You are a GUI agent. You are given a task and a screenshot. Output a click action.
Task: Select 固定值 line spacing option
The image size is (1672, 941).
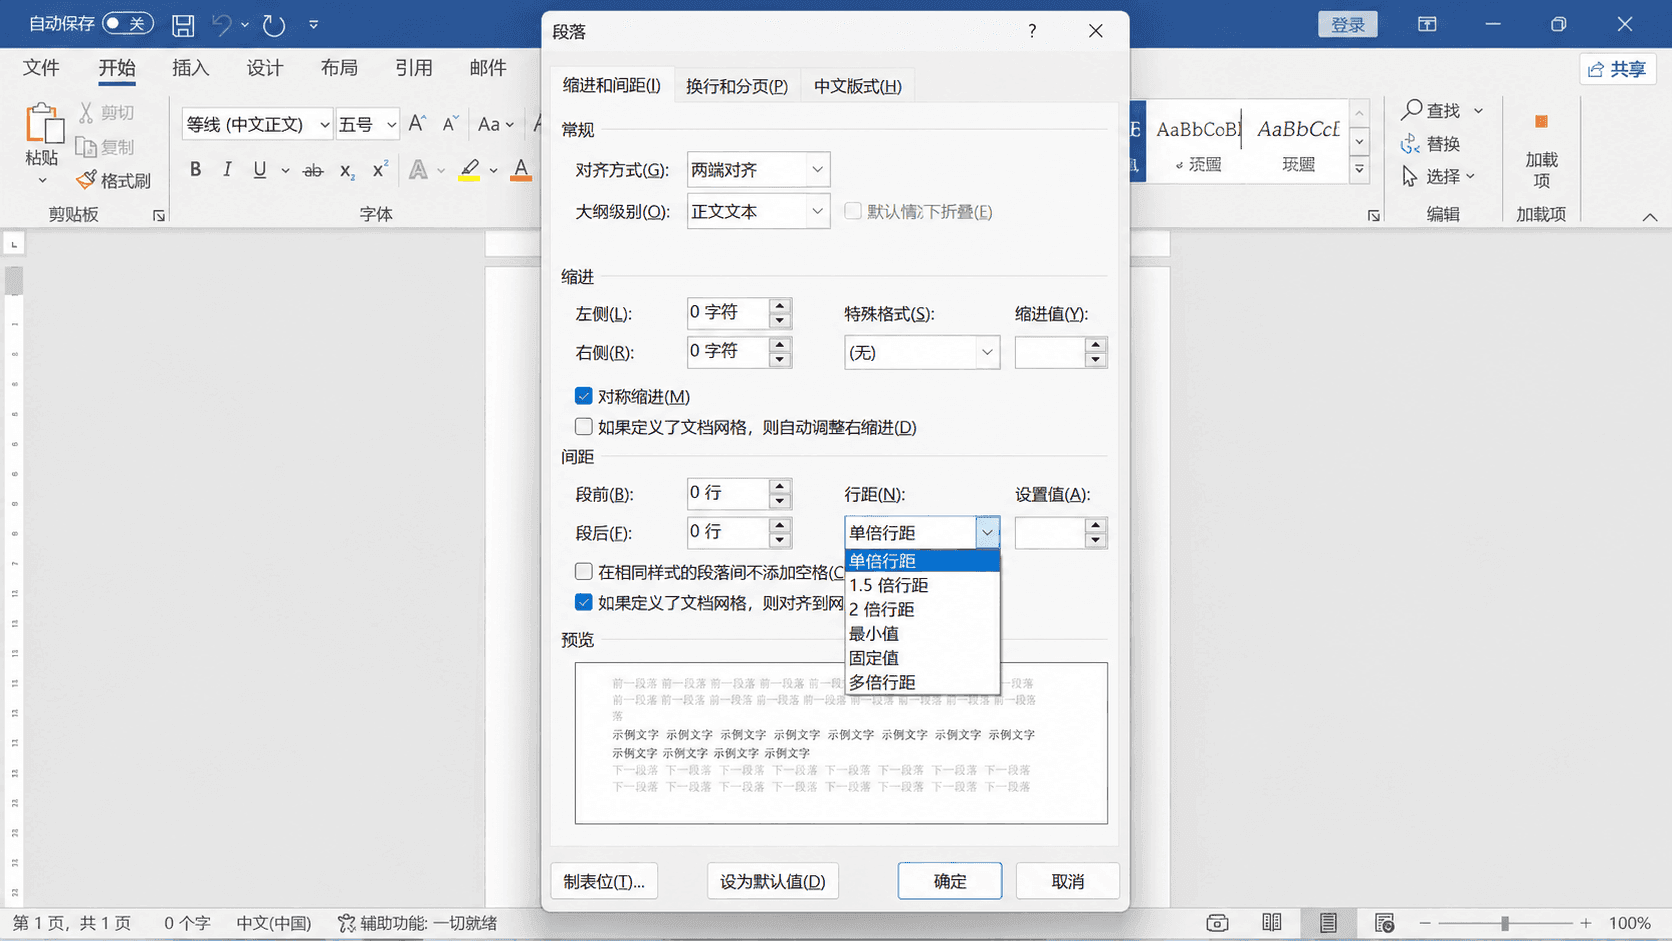pos(922,658)
